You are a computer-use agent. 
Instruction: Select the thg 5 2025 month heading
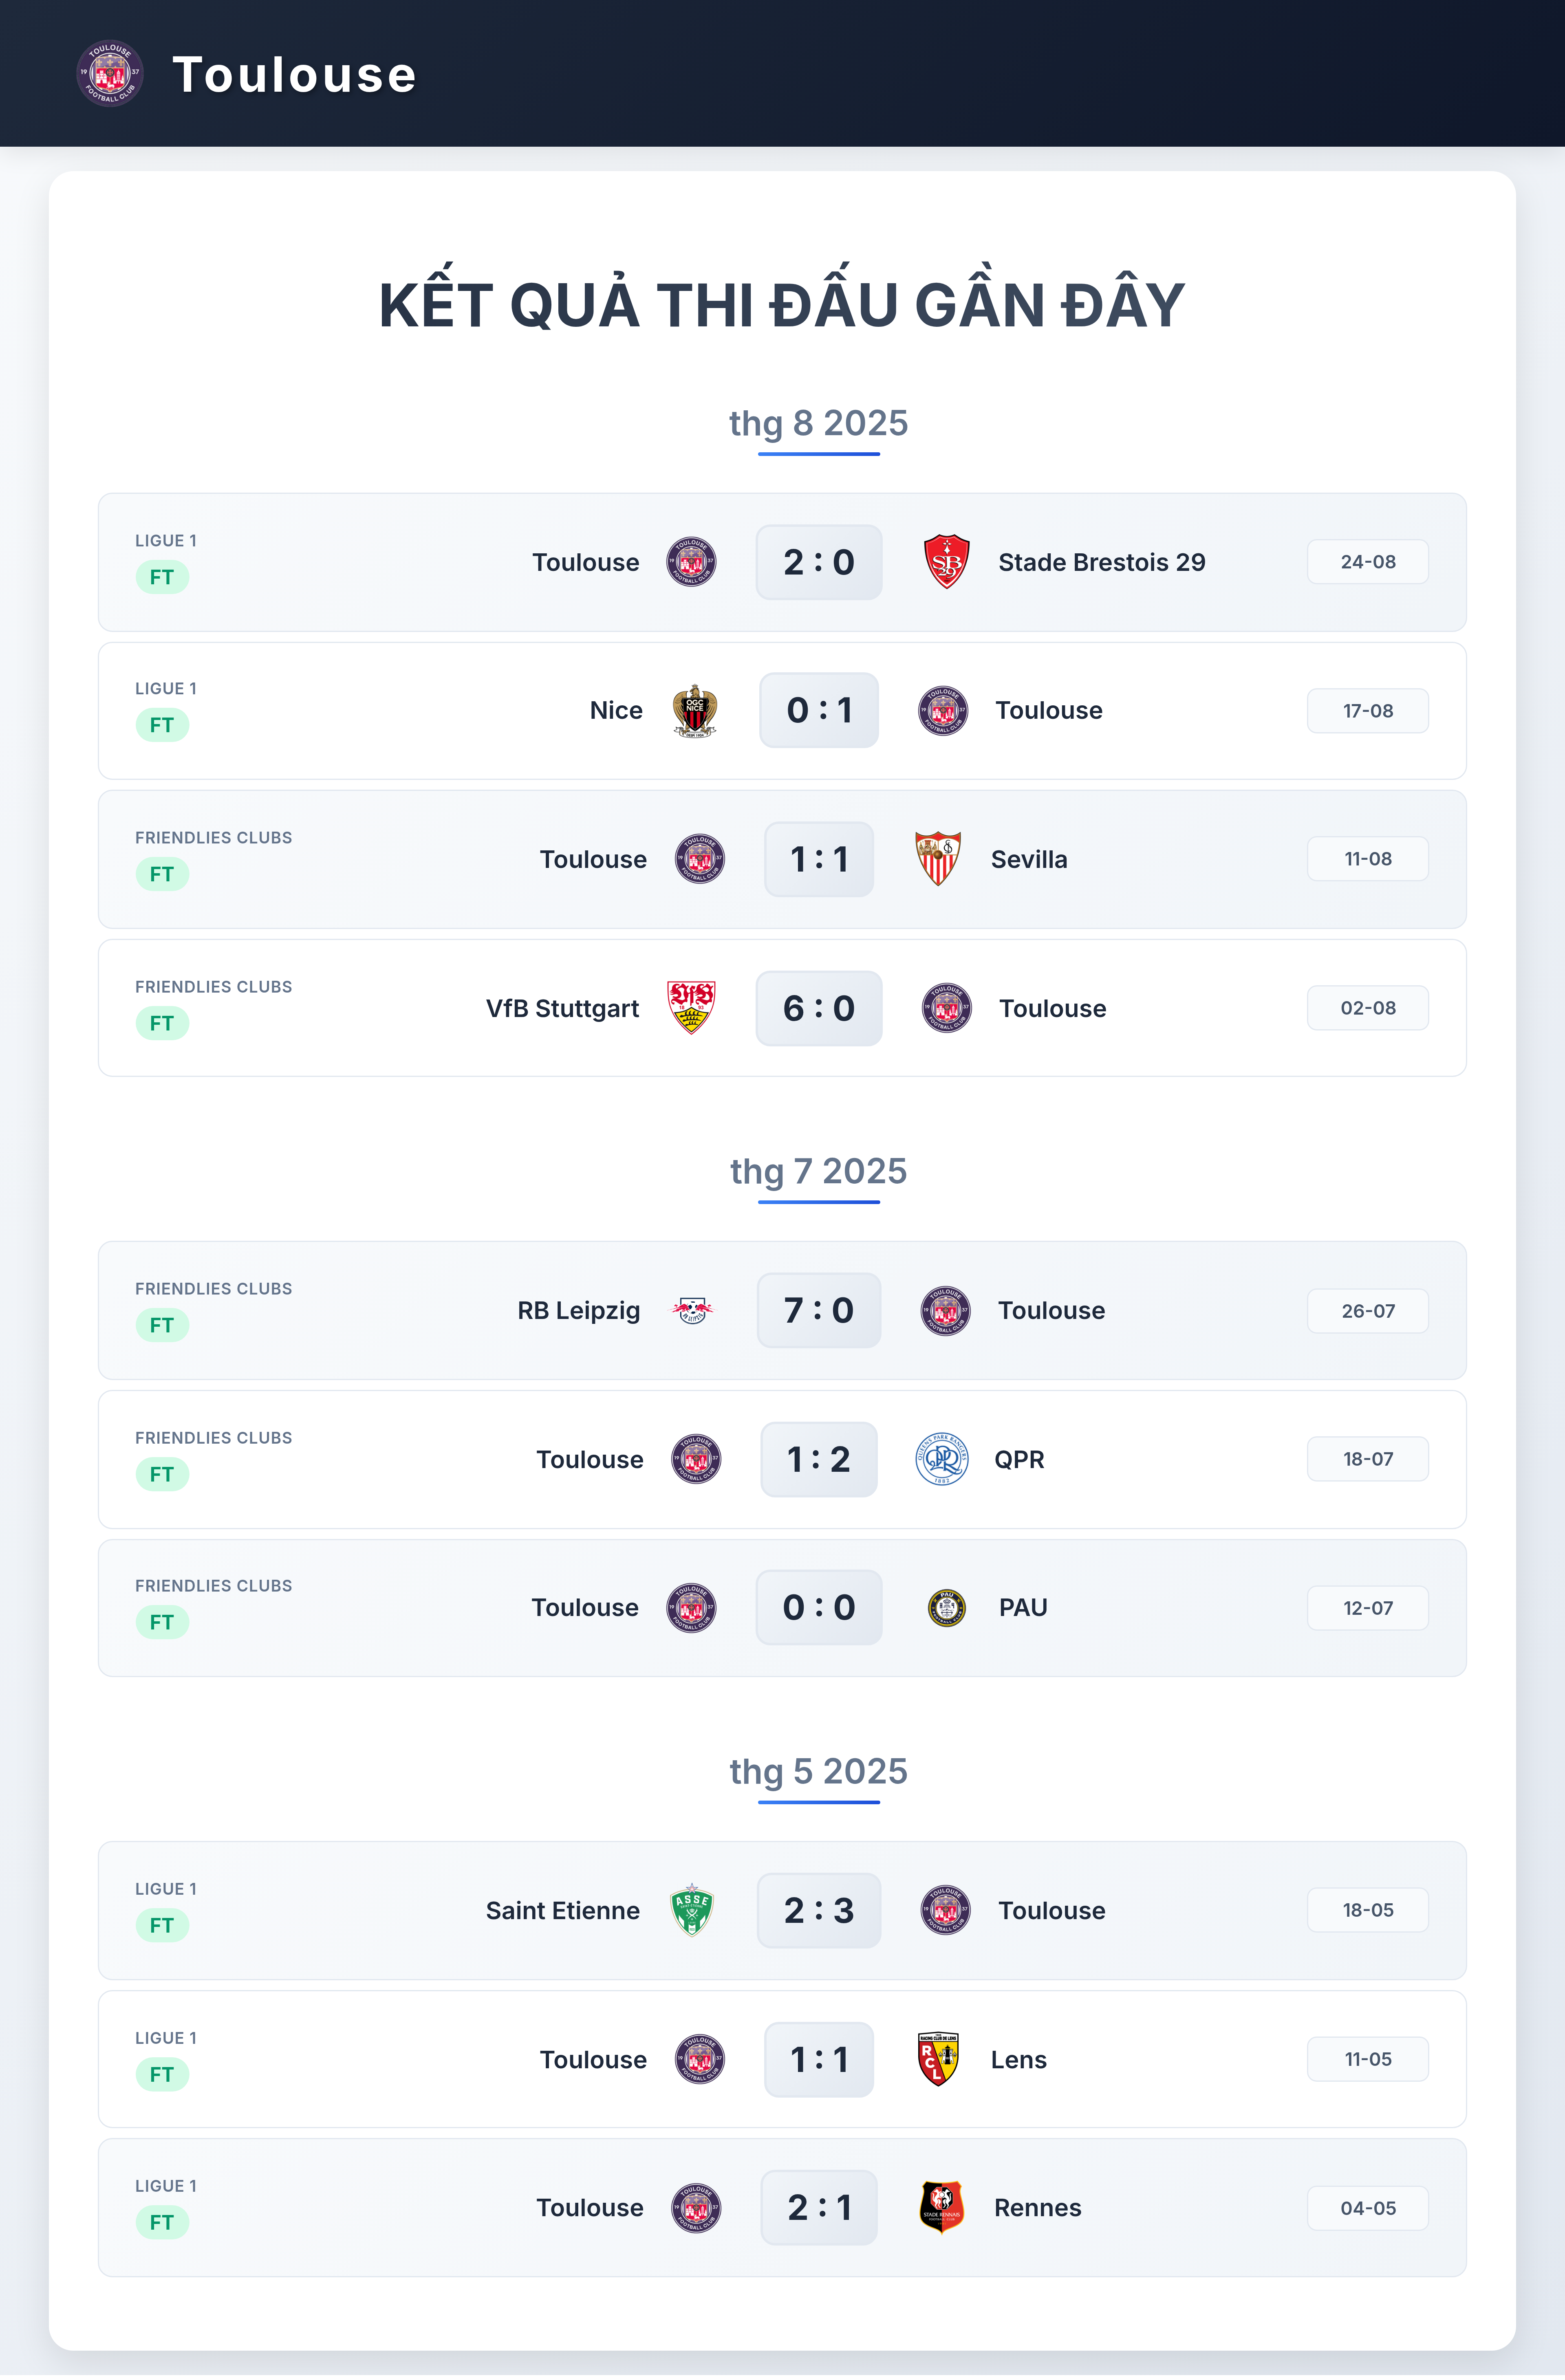[x=818, y=1771]
